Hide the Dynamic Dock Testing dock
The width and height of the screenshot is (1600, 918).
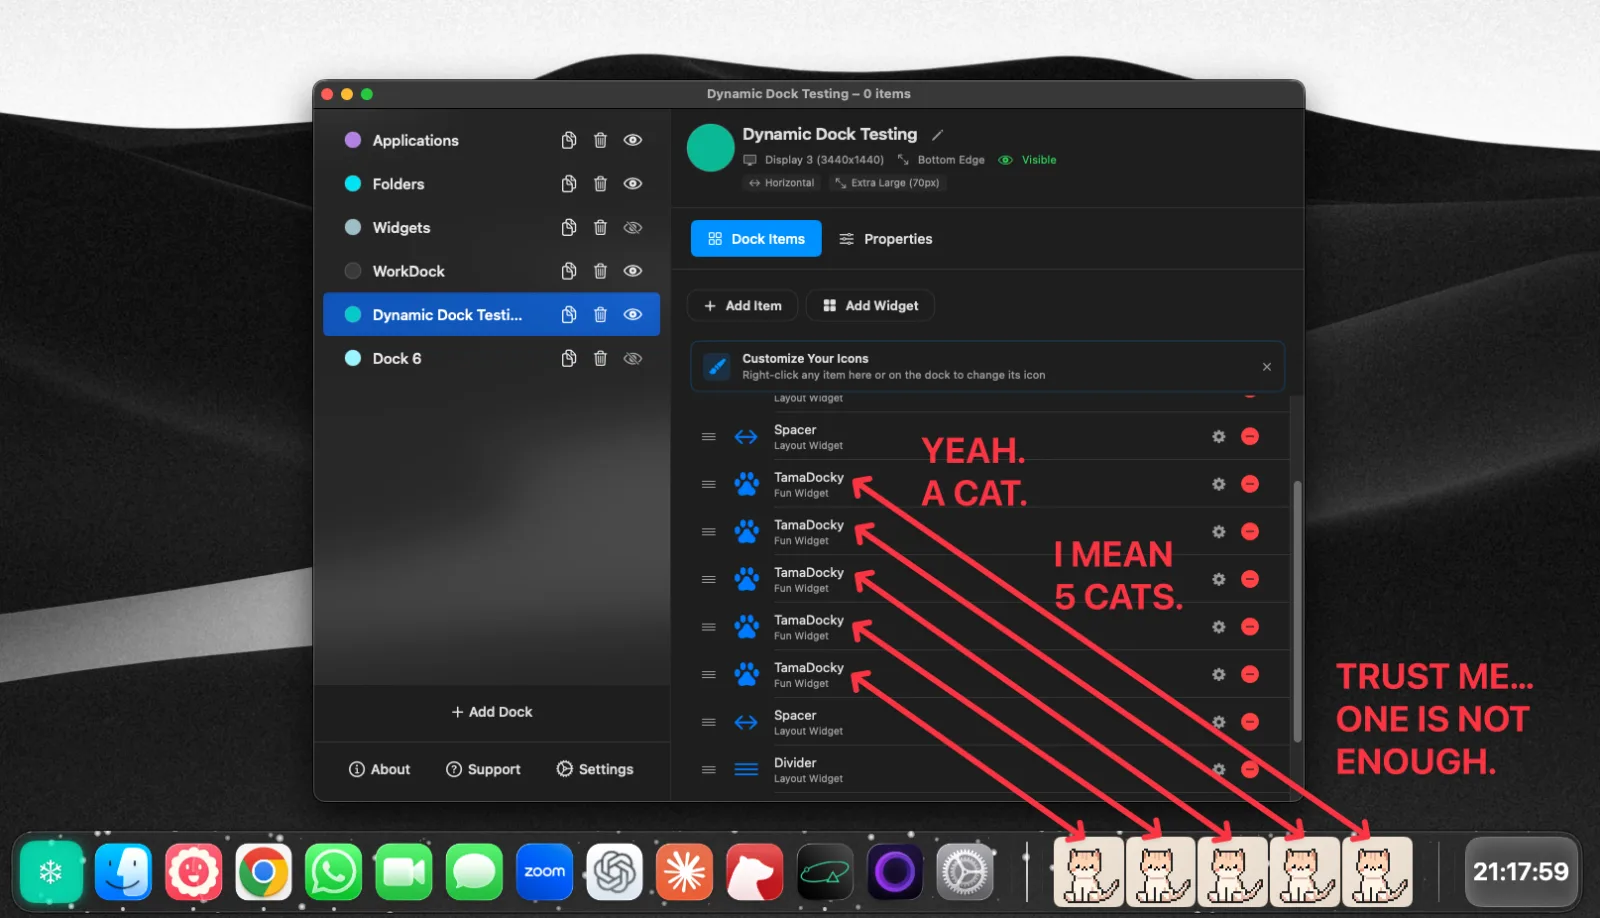(x=633, y=315)
